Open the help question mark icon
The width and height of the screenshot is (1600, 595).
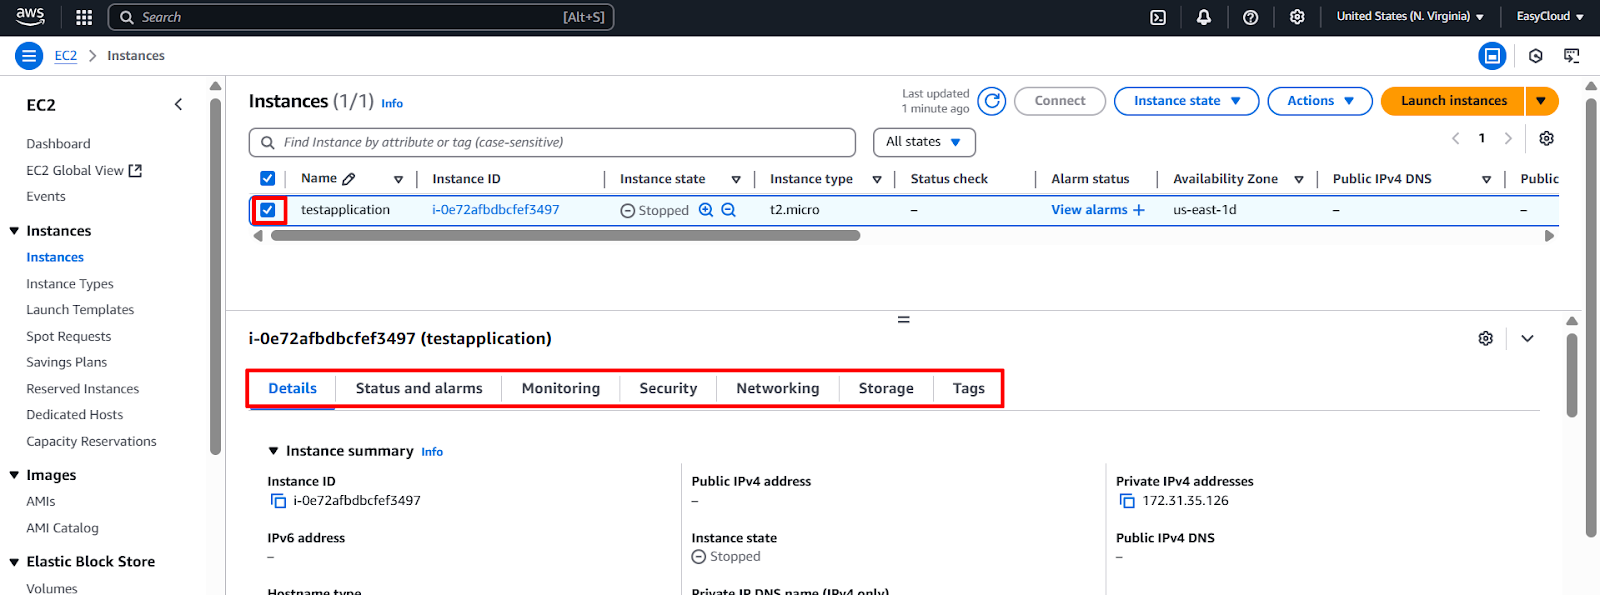[x=1250, y=17]
